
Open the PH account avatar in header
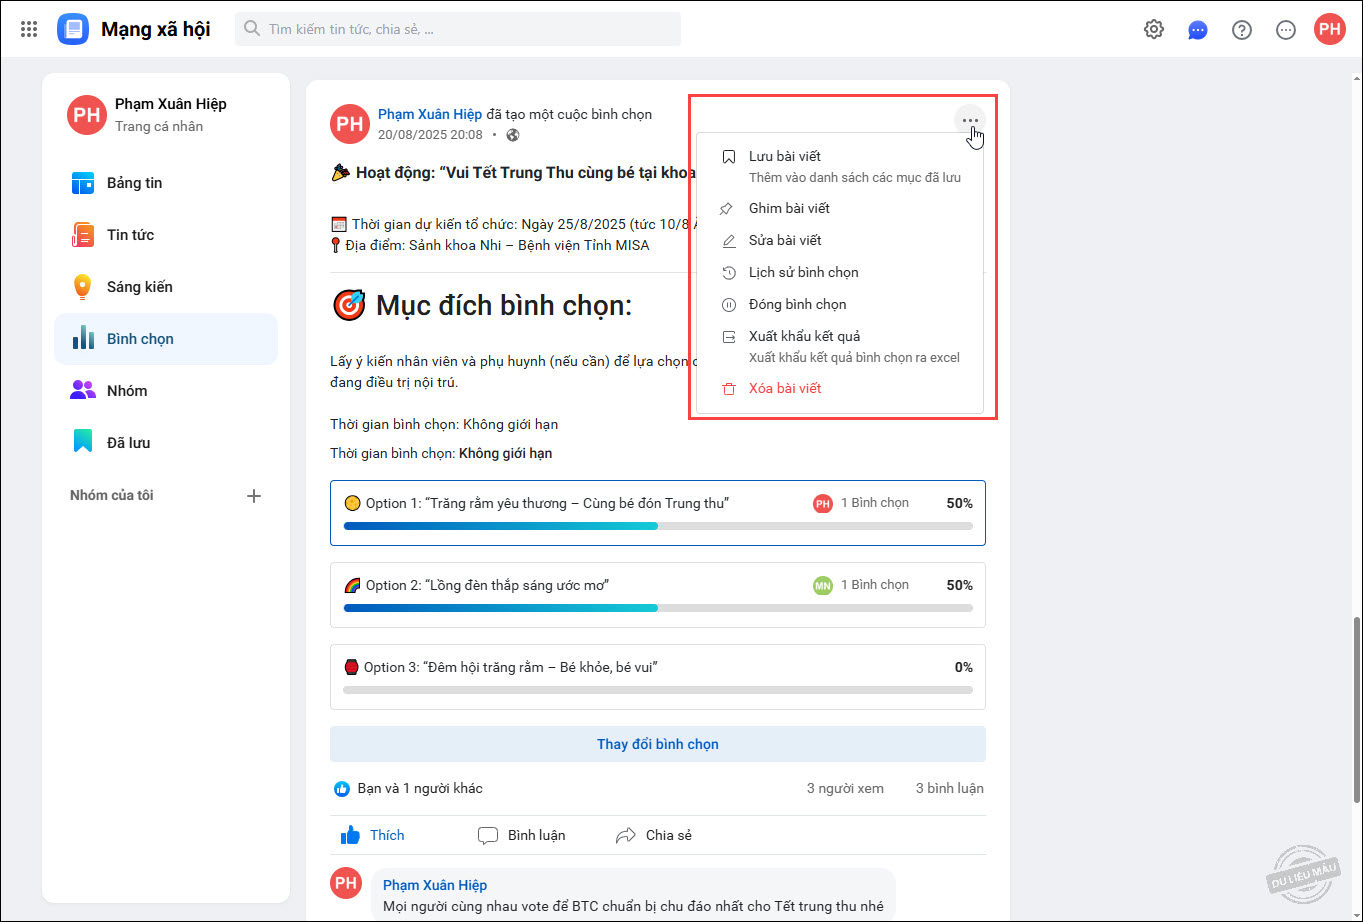(x=1330, y=30)
